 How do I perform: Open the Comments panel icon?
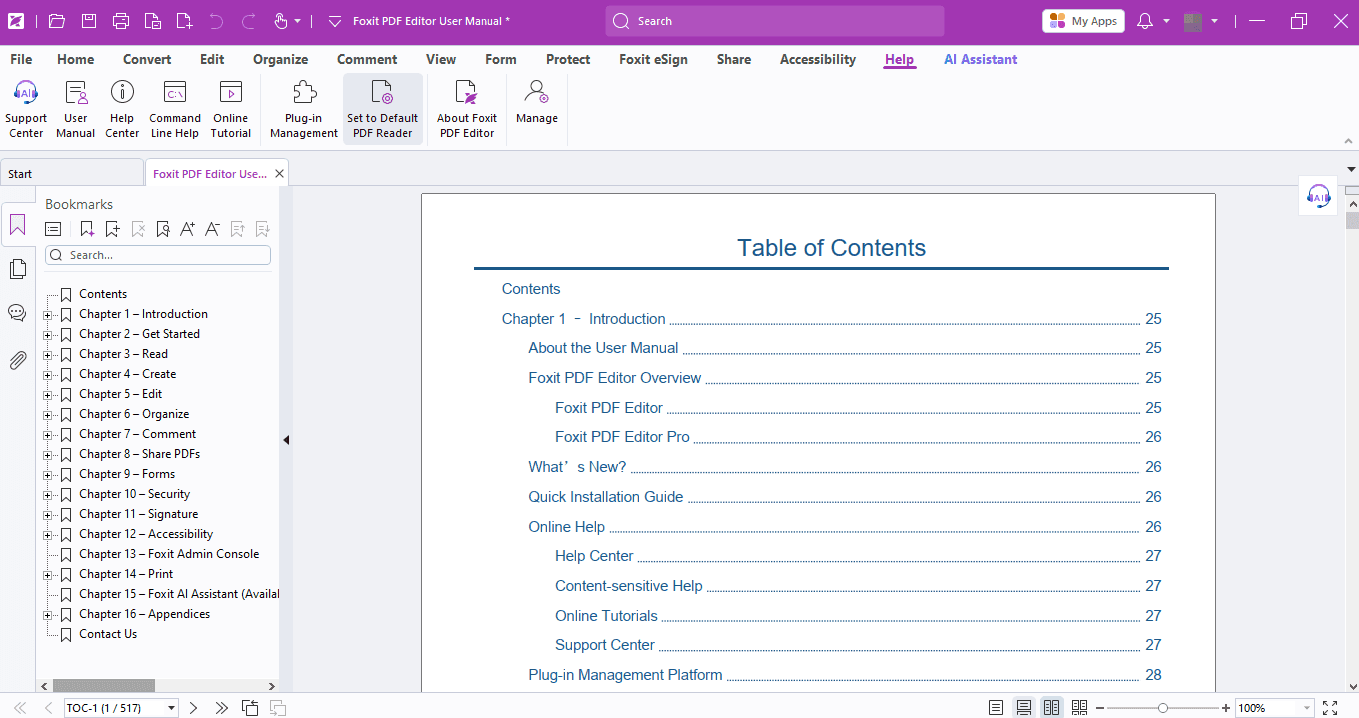pyautogui.click(x=17, y=313)
